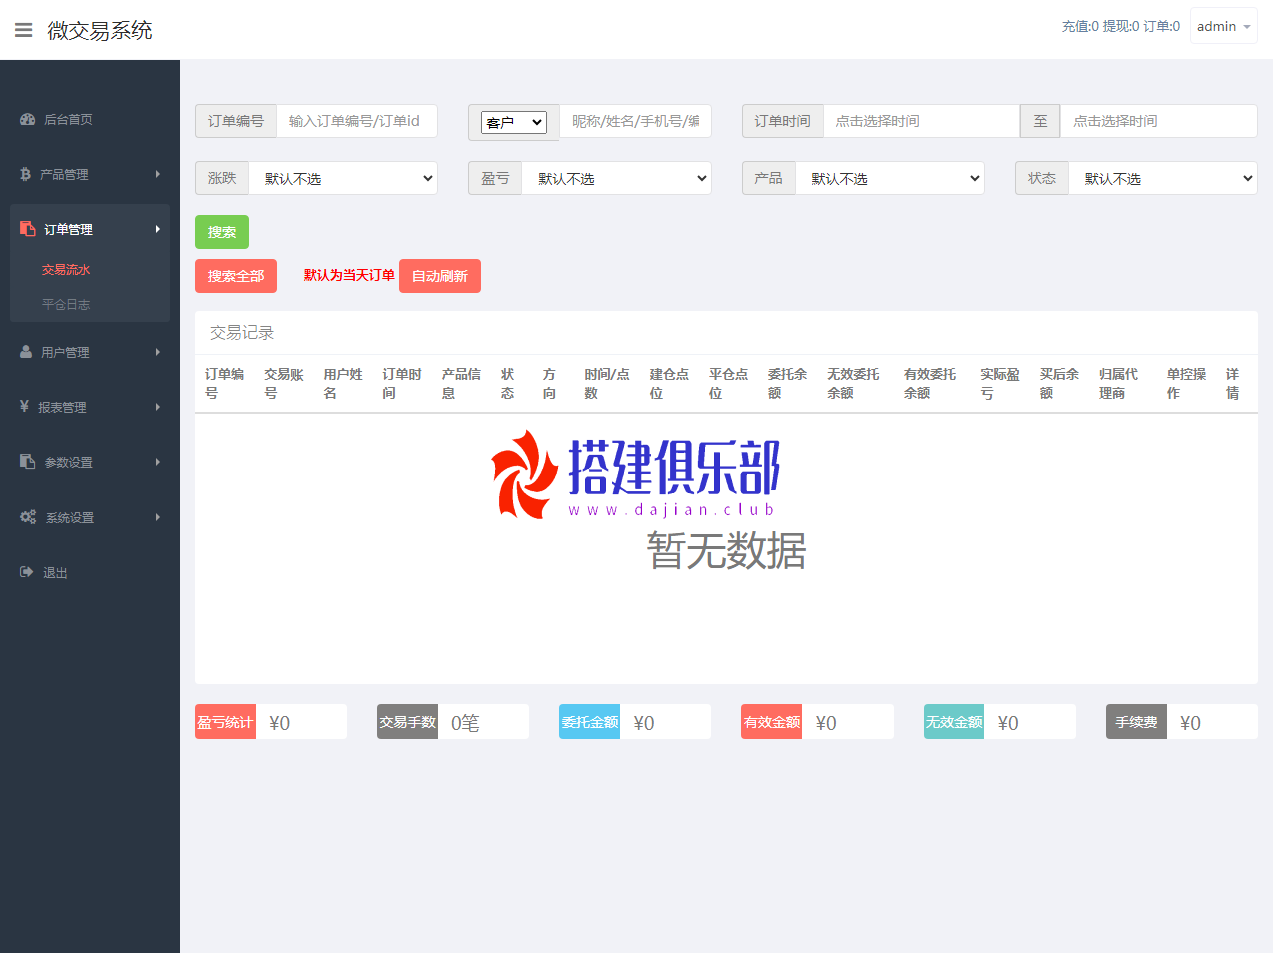The height and width of the screenshot is (953, 1273).
Task: Click the 0笔 trade count value
Action: click(x=465, y=723)
